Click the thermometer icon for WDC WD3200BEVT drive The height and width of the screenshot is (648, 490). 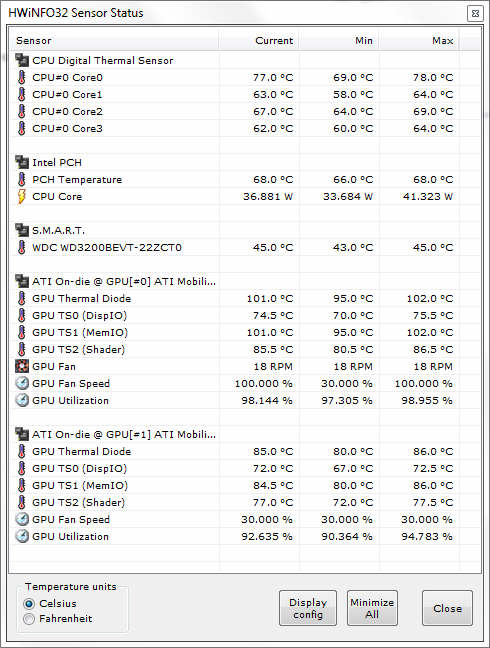(x=21, y=247)
